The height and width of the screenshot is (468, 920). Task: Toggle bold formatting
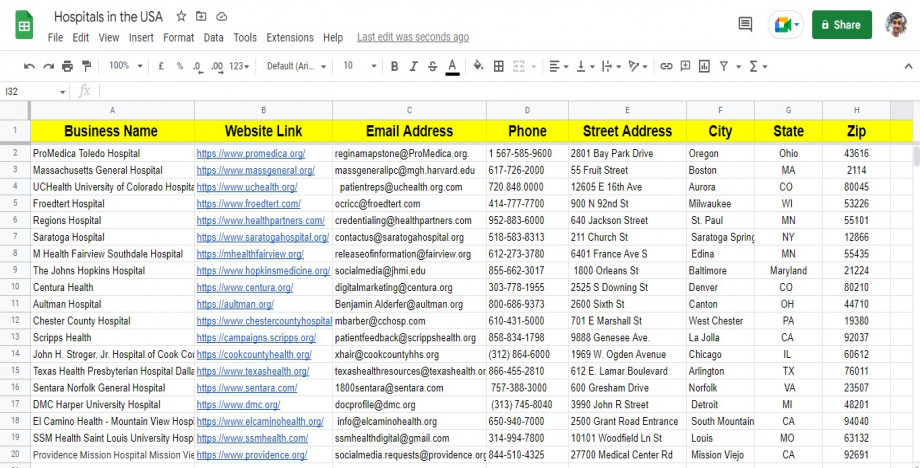pyautogui.click(x=395, y=66)
